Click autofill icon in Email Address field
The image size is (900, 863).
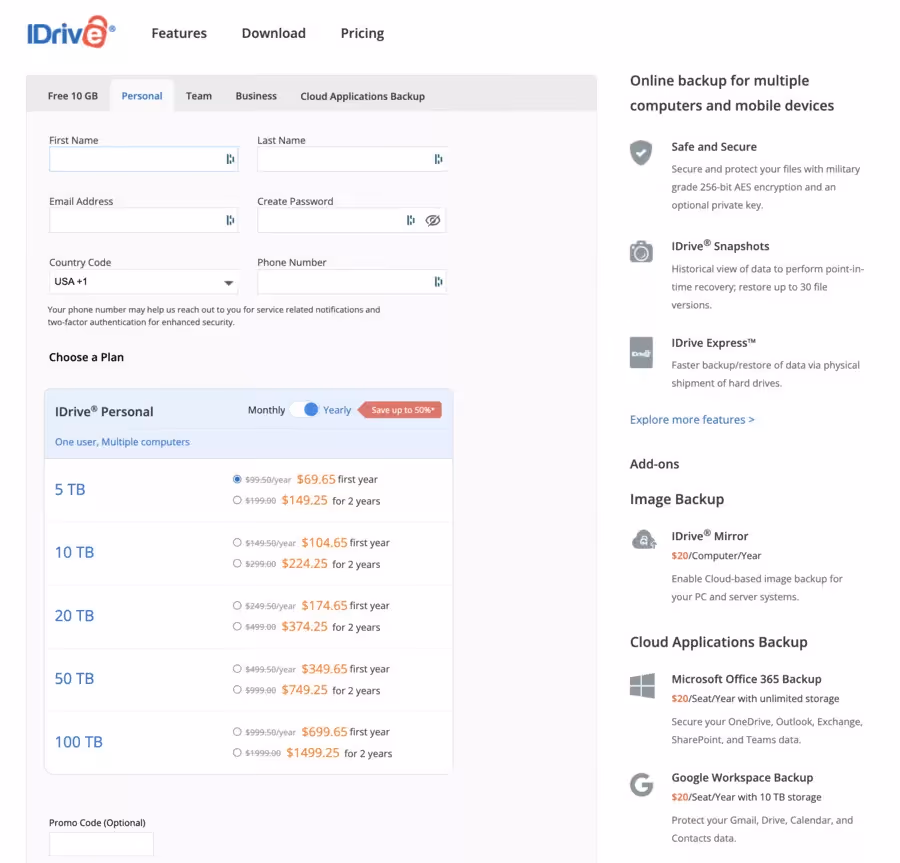point(230,220)
